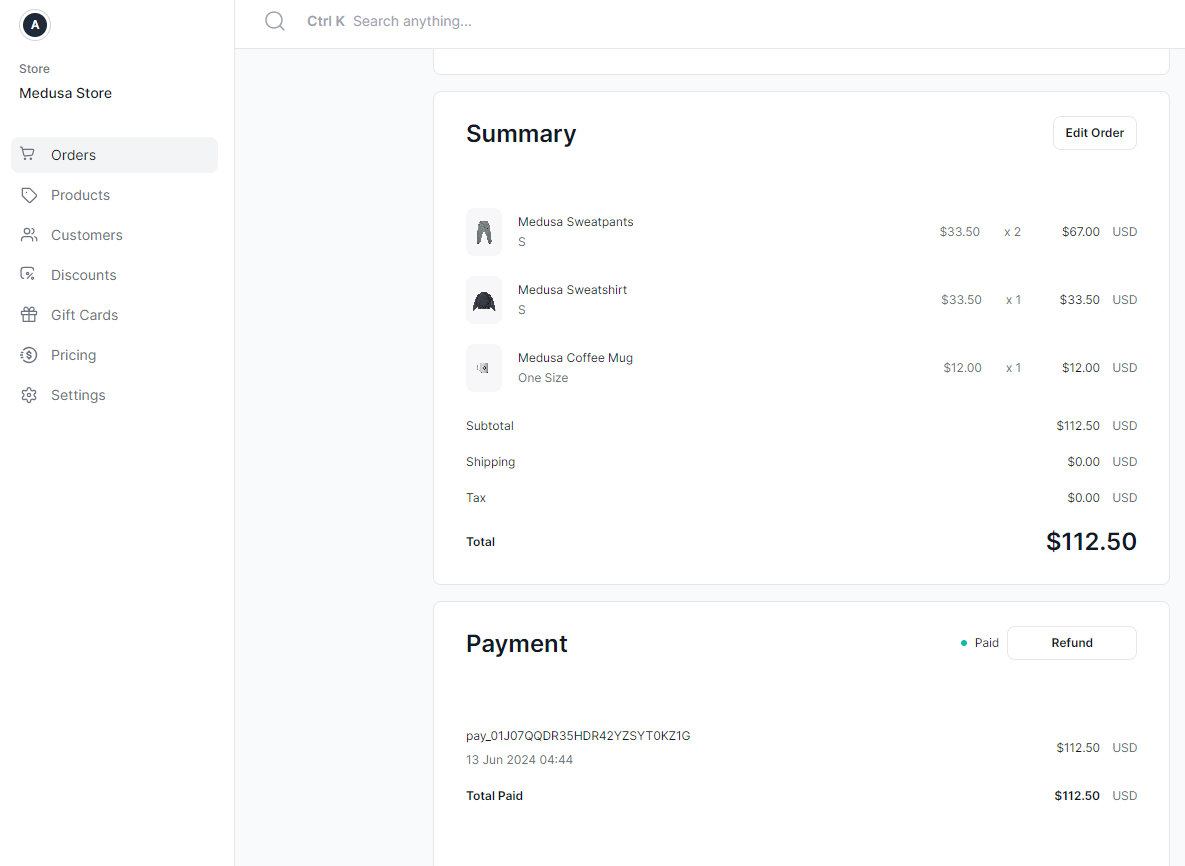Click the Products tag icon

(x=31, y=195)
